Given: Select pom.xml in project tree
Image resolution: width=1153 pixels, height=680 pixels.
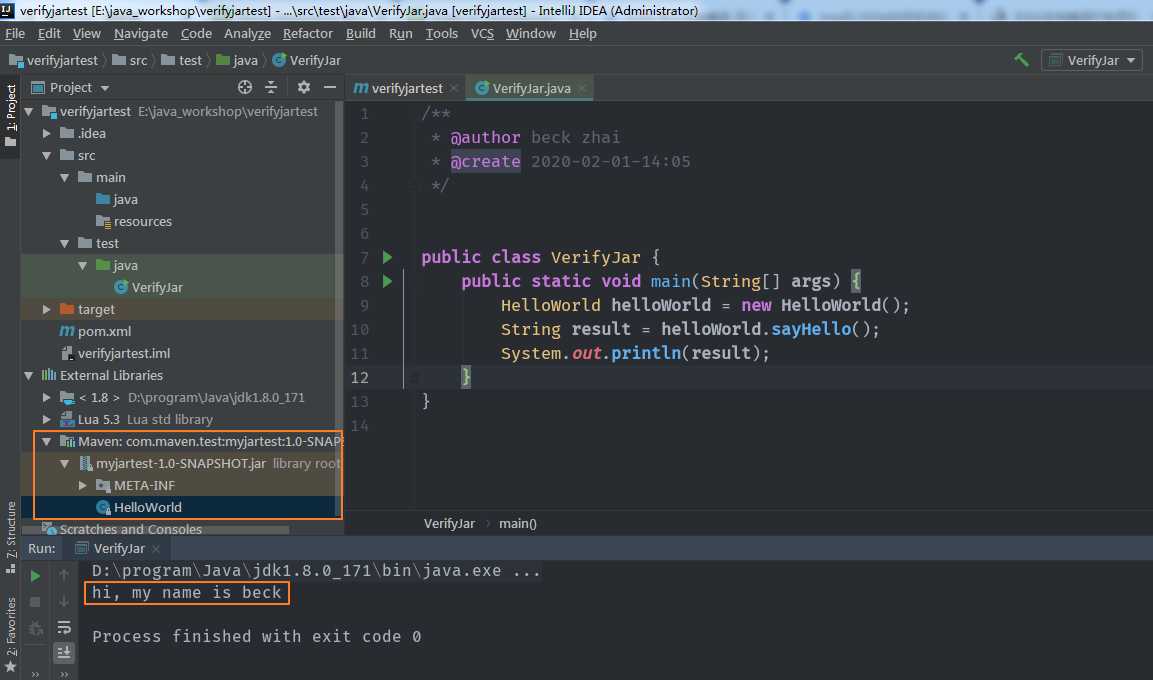Looking at the screenshot, I should (96, 332).
